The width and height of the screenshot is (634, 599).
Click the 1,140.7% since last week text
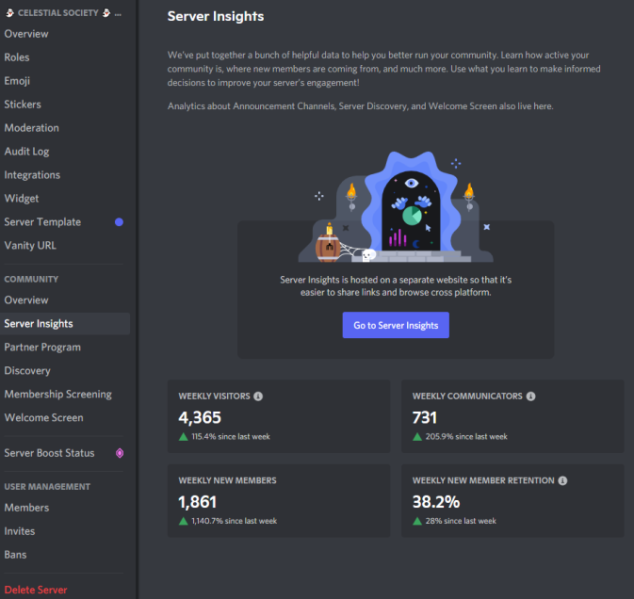click(234, 521)
